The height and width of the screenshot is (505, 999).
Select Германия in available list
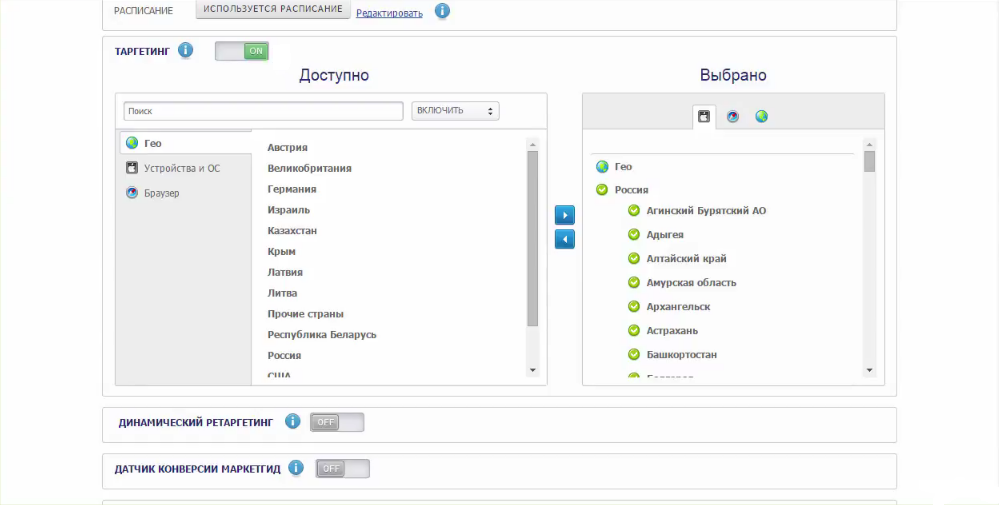click(292, 189)
